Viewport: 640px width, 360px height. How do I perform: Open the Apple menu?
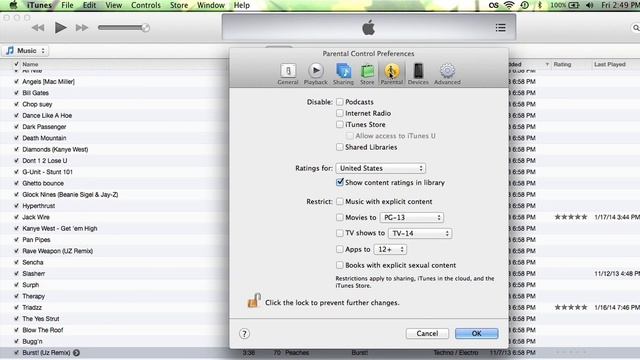tap(13, 5)
